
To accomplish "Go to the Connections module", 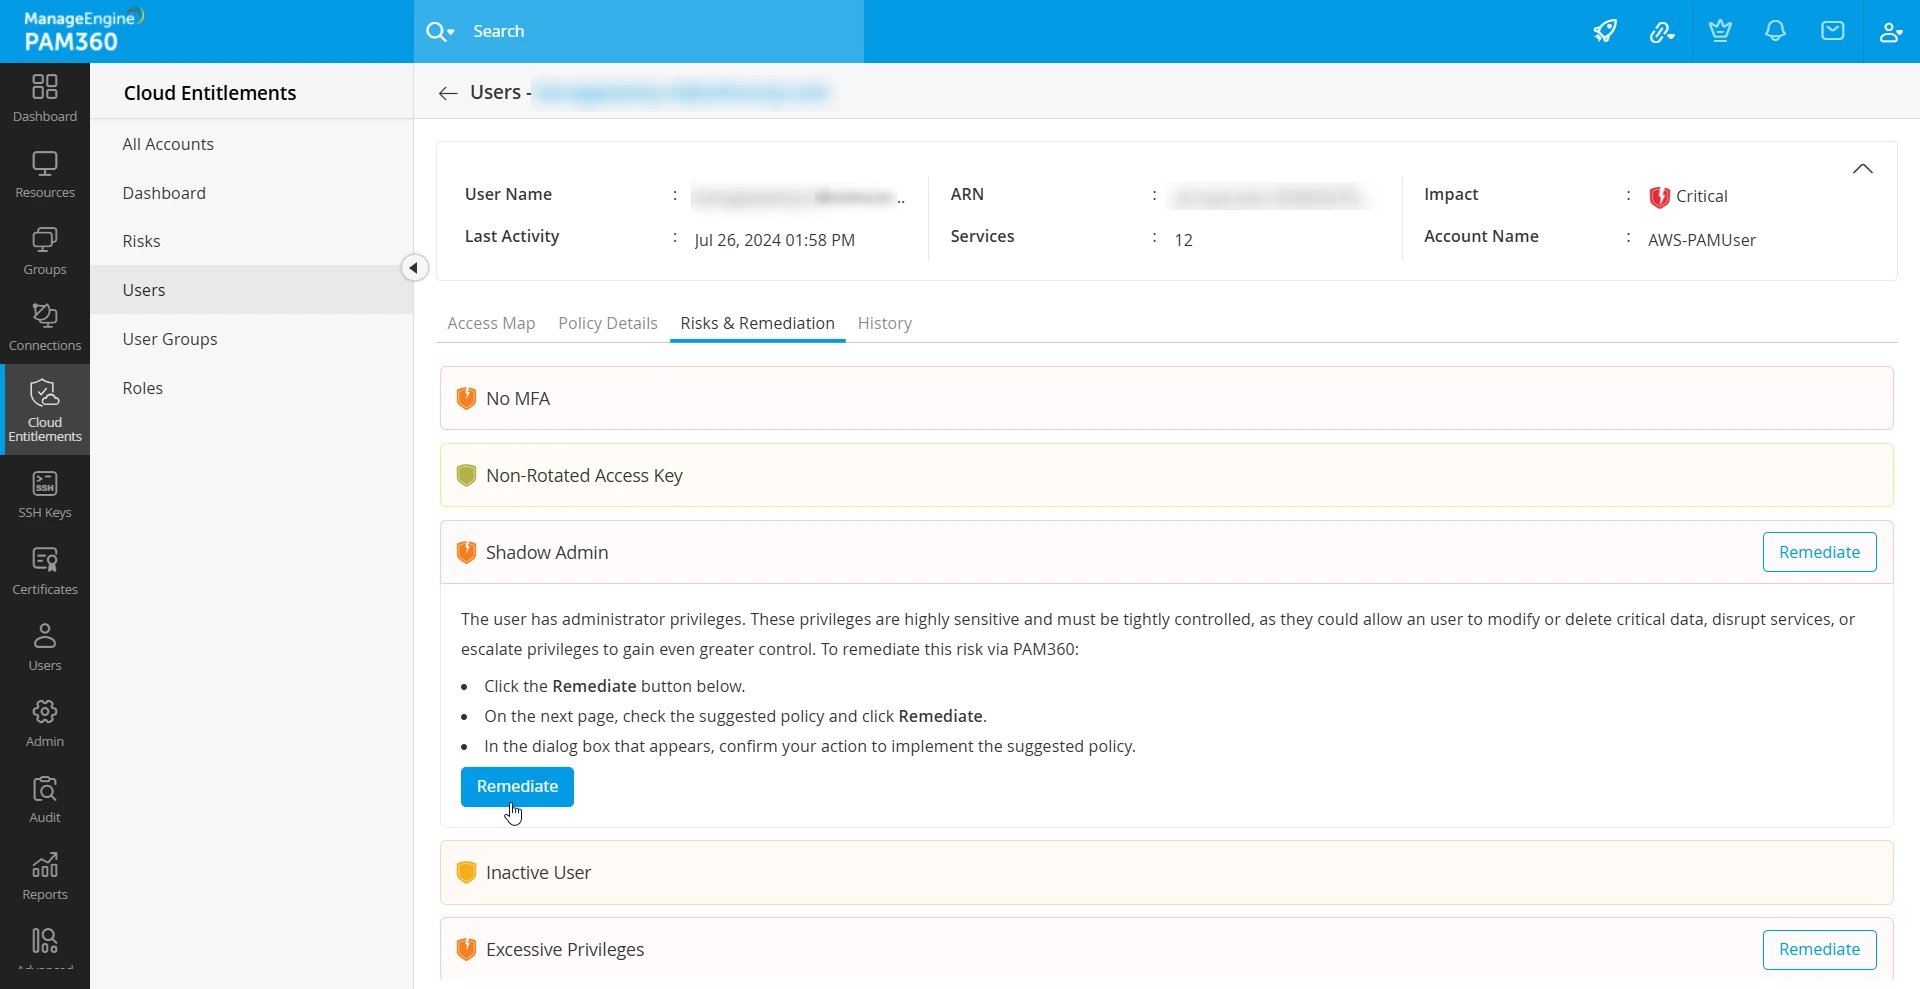I will click(45, 327).
